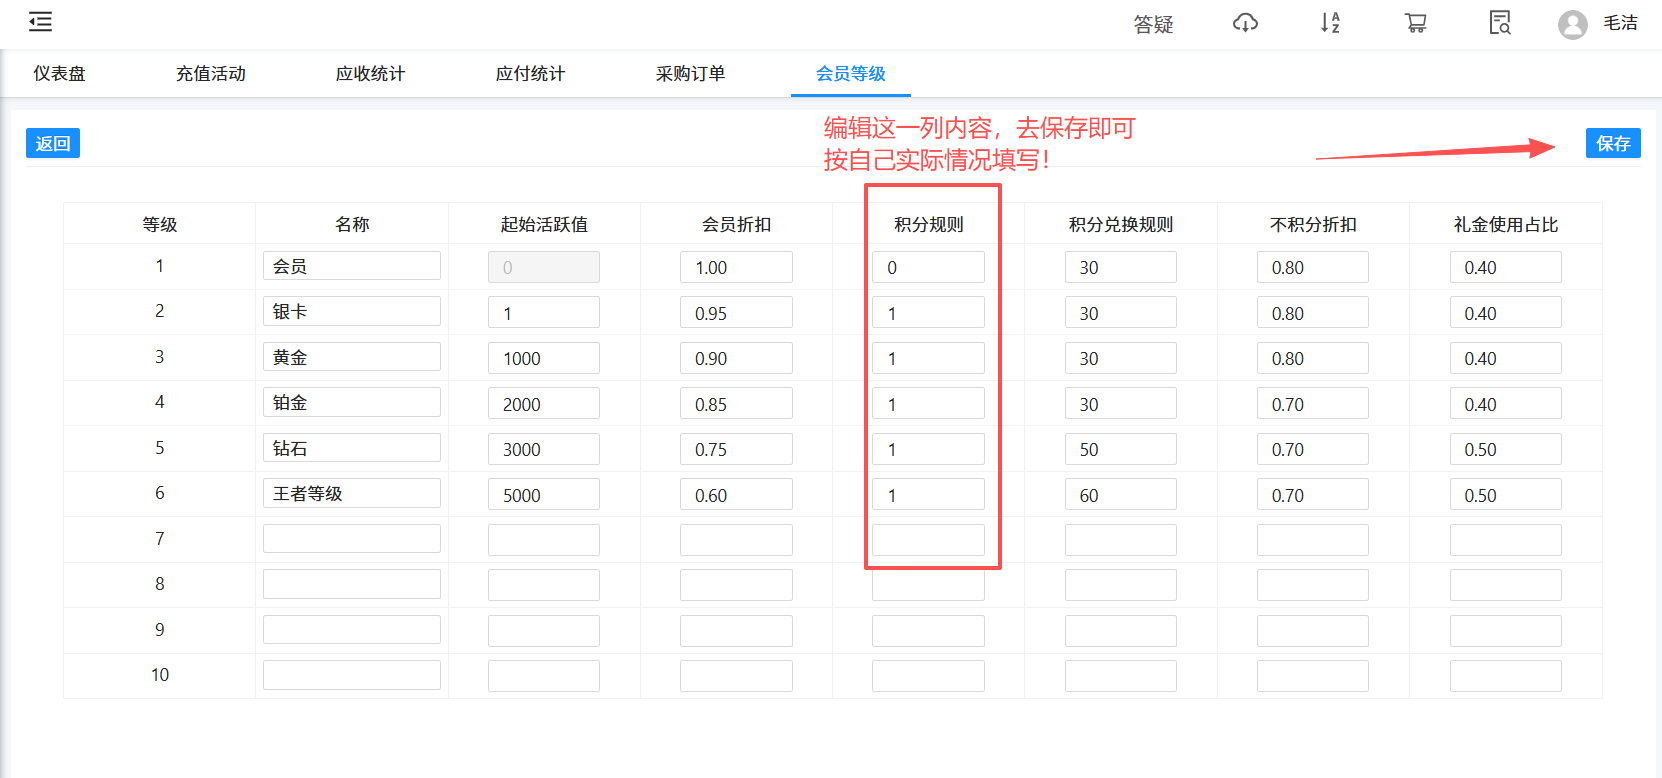The height and width of the screenshot is (778, 1662).
Task: Open the document search icon
Action: coord(1500,23)
